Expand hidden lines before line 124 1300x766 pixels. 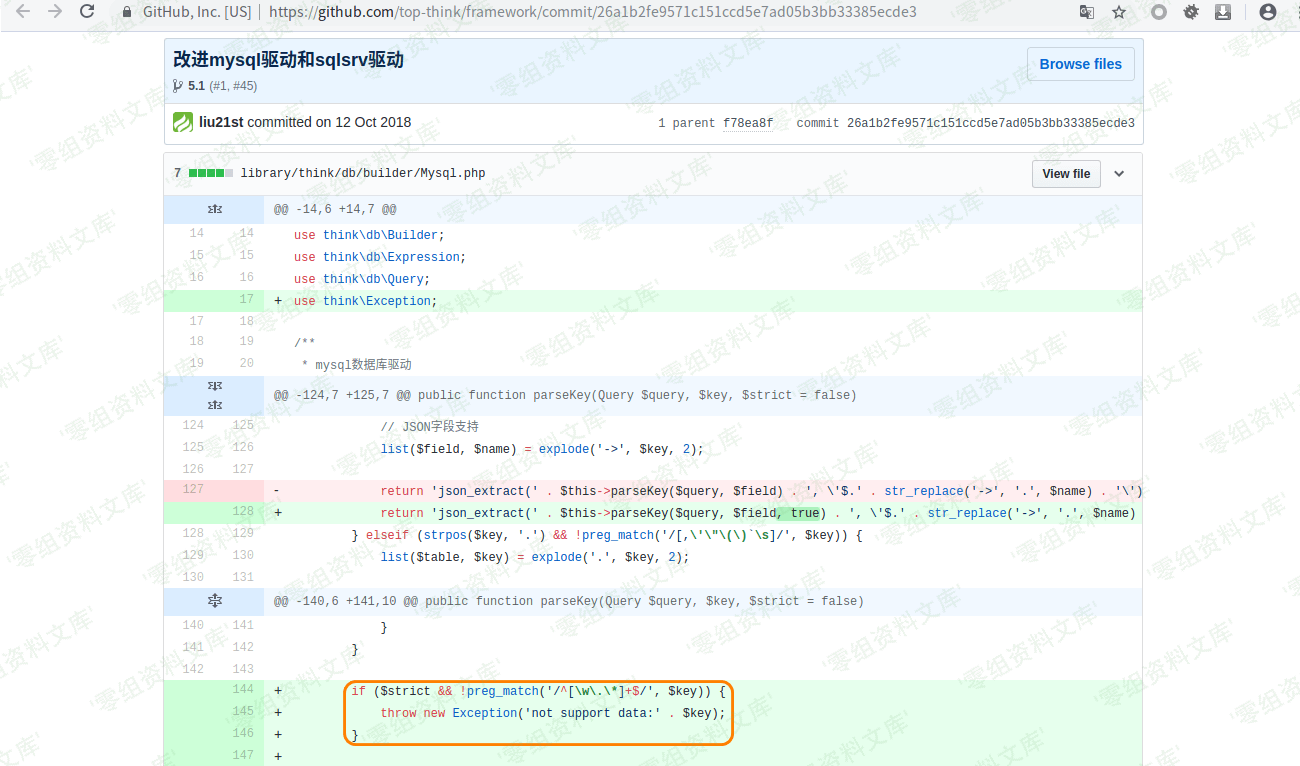click(x=214, y=395)
